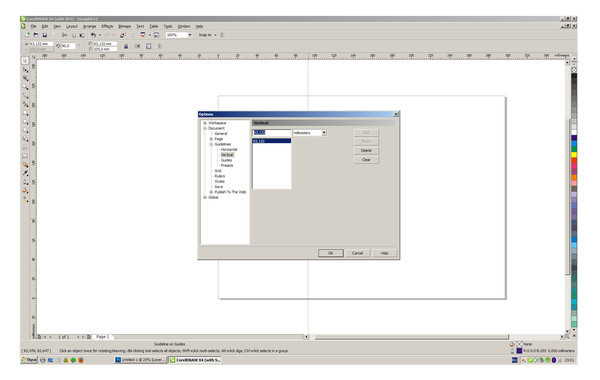This screenshot has width=600, height=380.
Task: Open the Effects menu
Action: click(x=107, y=26)
